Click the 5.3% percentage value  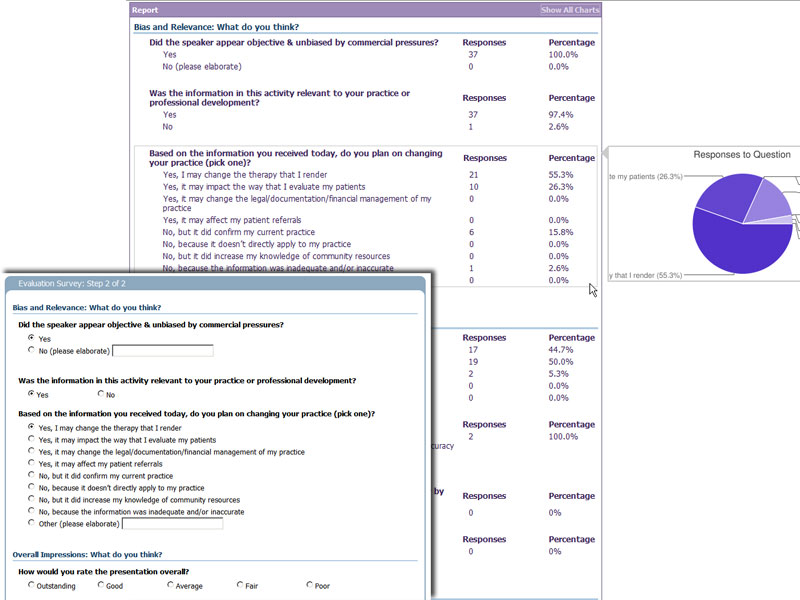pos(558,373)
